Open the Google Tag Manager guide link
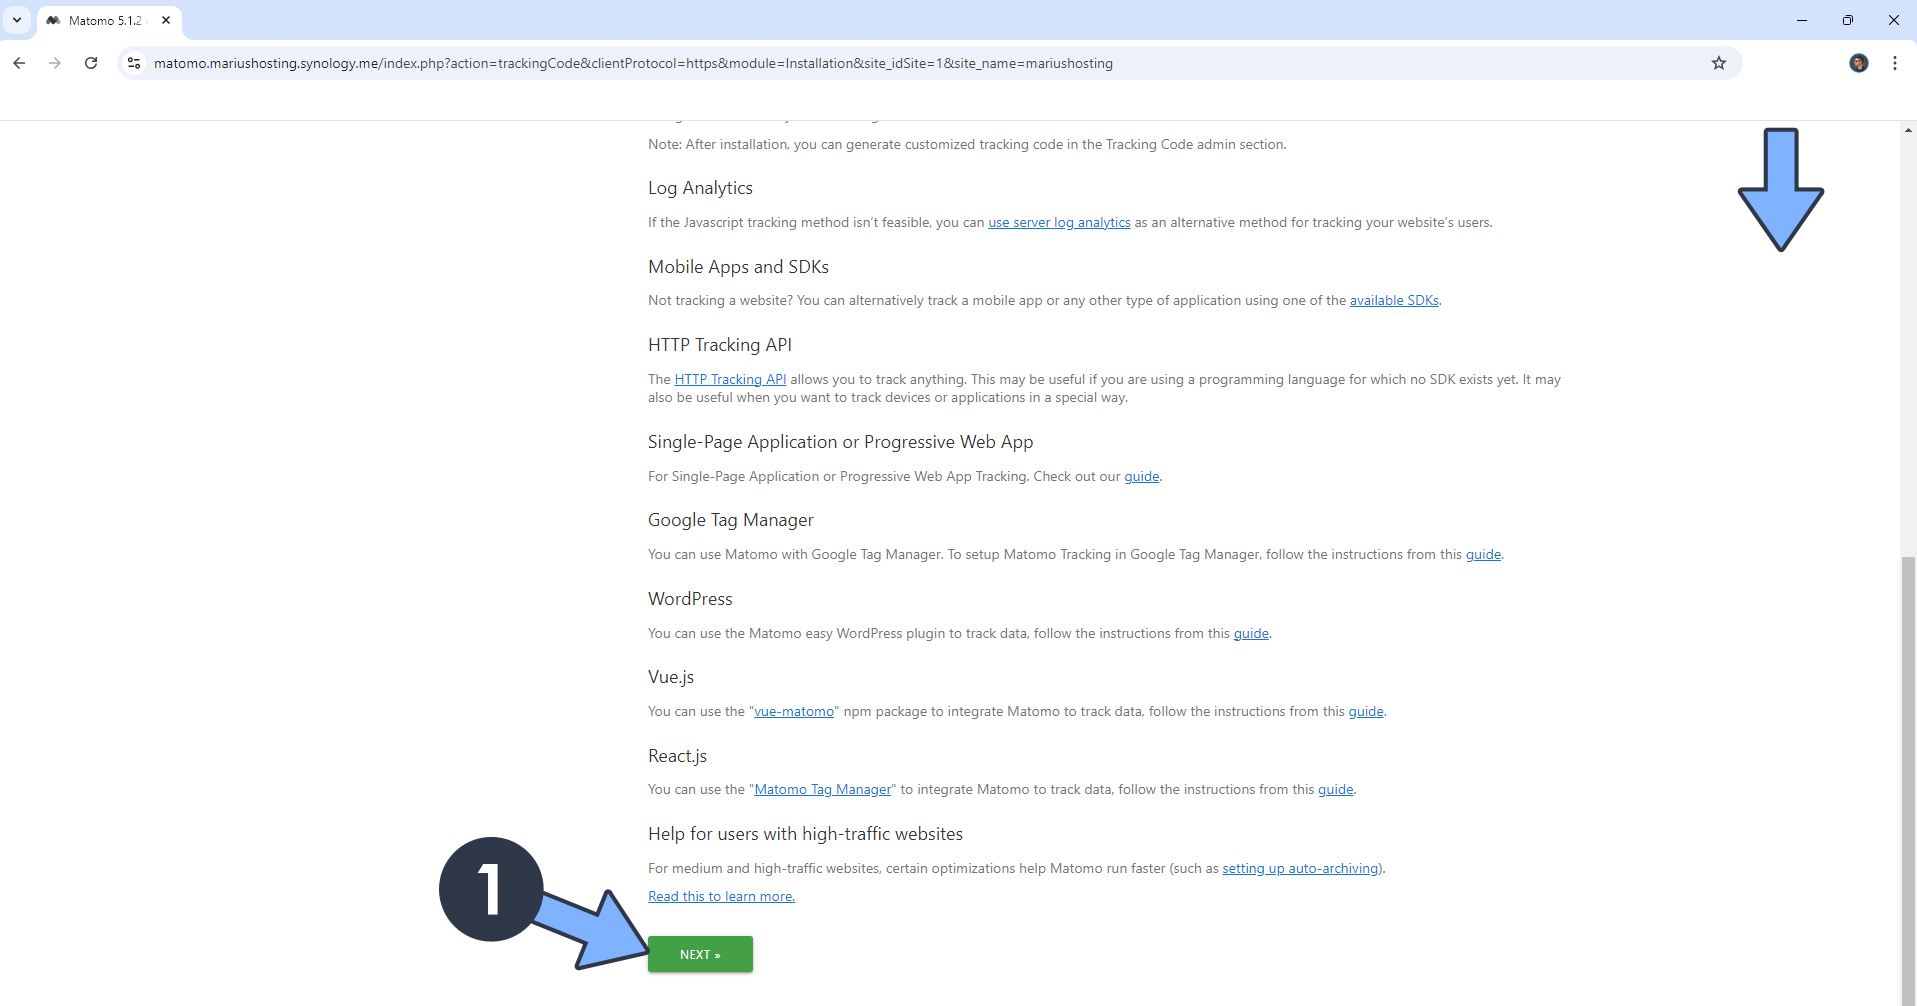 point(1483,555)
